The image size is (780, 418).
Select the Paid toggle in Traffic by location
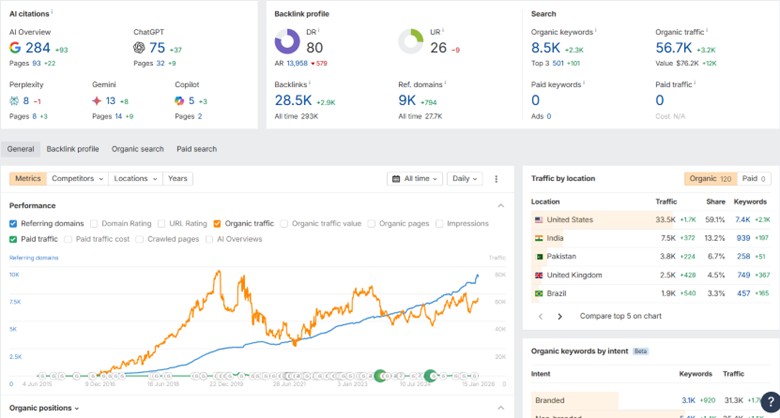pyautogui.click(x=753, y=179)
